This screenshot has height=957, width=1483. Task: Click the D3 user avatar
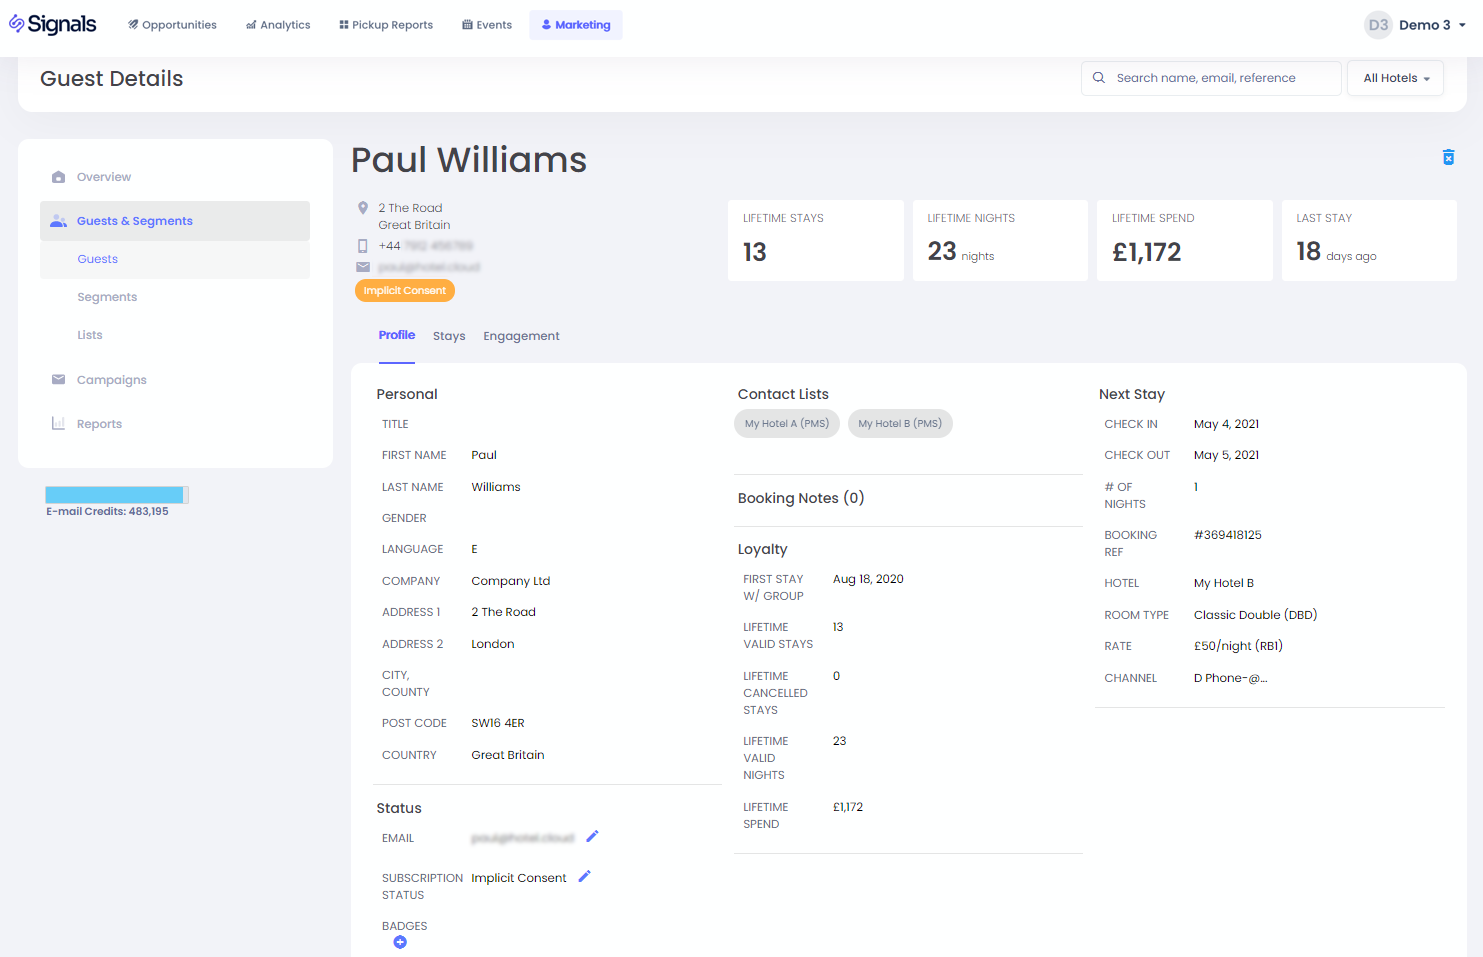[1378, 25]
